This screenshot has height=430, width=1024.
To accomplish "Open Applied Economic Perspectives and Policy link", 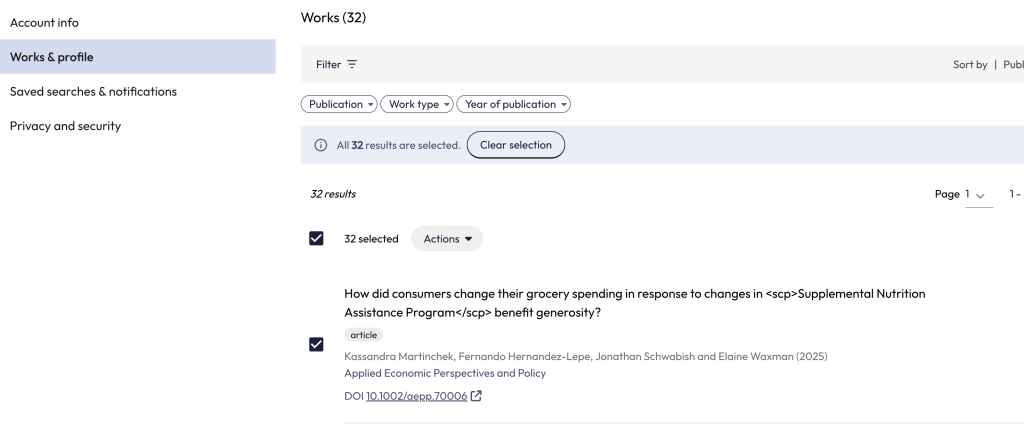I will pyautogui.click(x=445, y=373).
